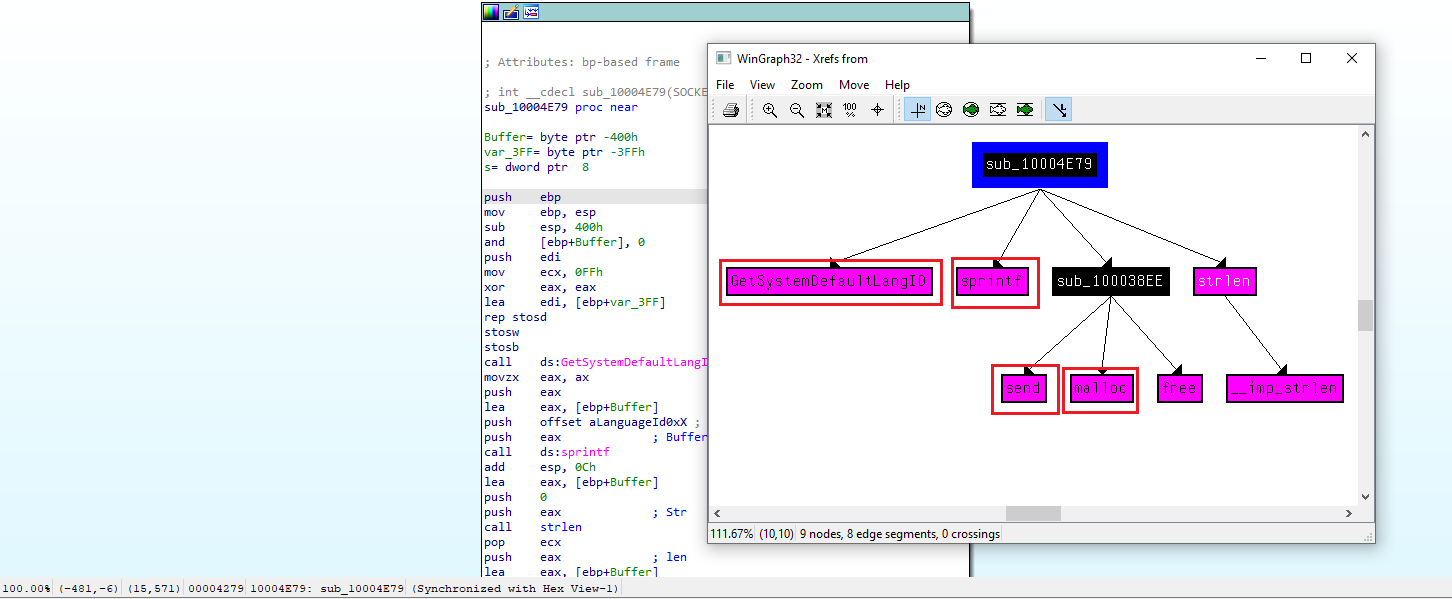Reset zoom to 100% icon
This screenshot has width=1452, height=599.
(850, 110)
